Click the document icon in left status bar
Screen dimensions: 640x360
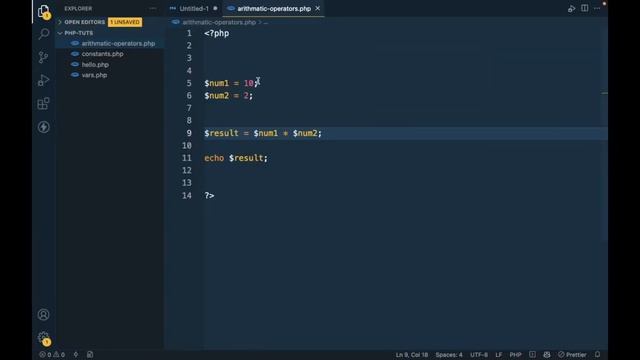[90, 355]
